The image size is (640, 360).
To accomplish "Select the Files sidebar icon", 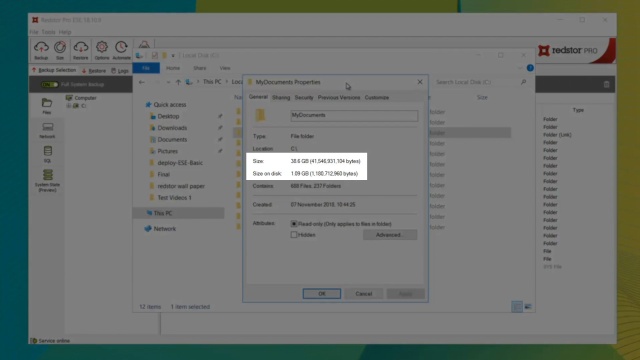I will tap(47, 106).
